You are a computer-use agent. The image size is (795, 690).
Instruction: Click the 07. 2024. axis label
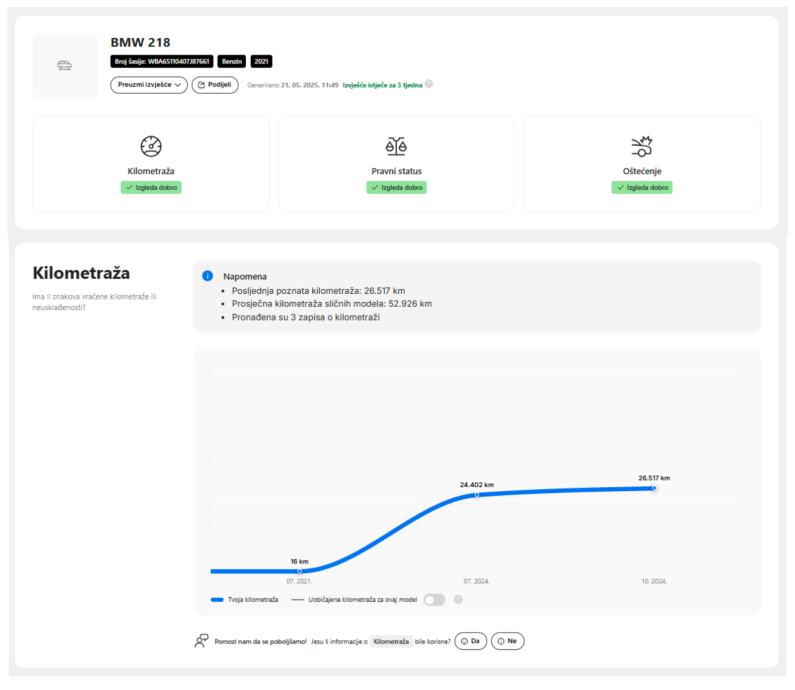coord(477,581)
